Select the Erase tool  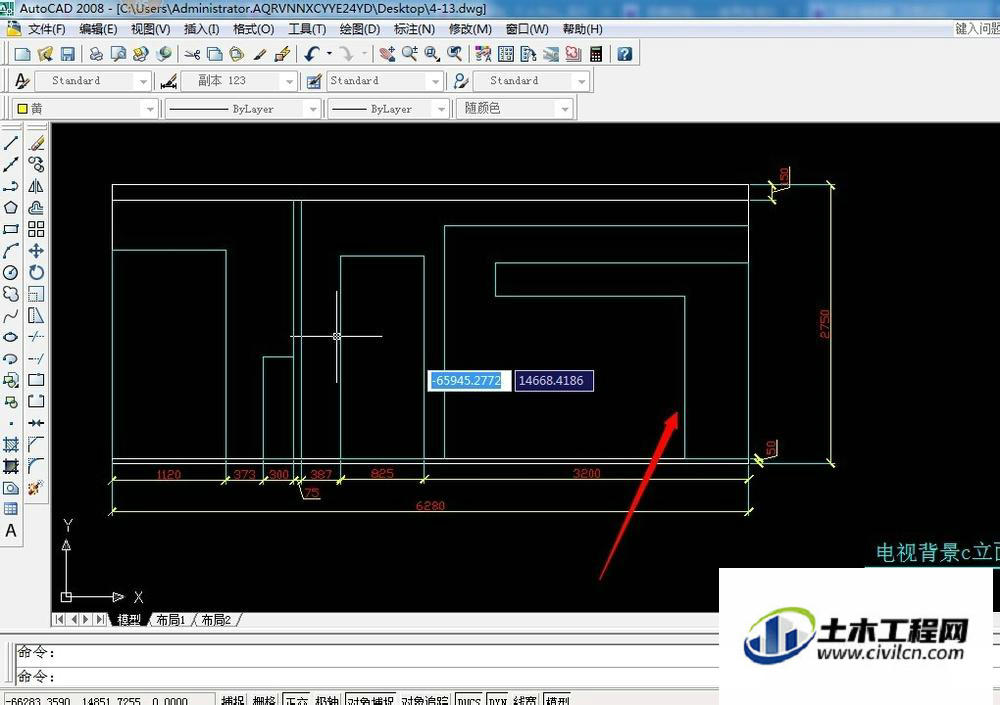tap(36, 143)
